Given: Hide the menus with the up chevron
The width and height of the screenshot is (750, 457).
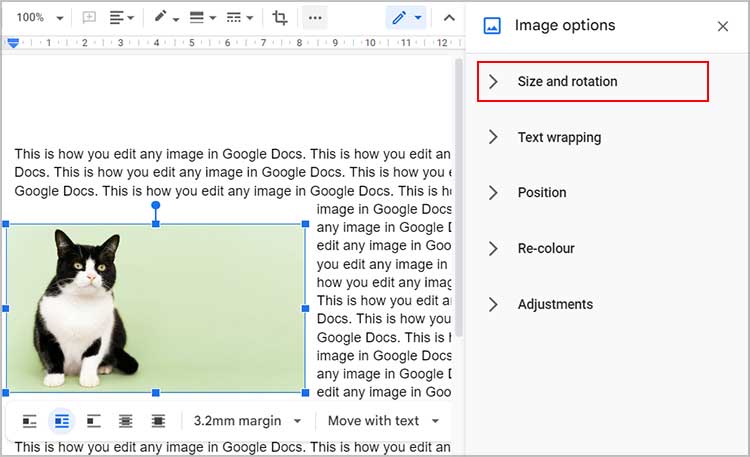Looking at the screenshot, I should (449, 18).
